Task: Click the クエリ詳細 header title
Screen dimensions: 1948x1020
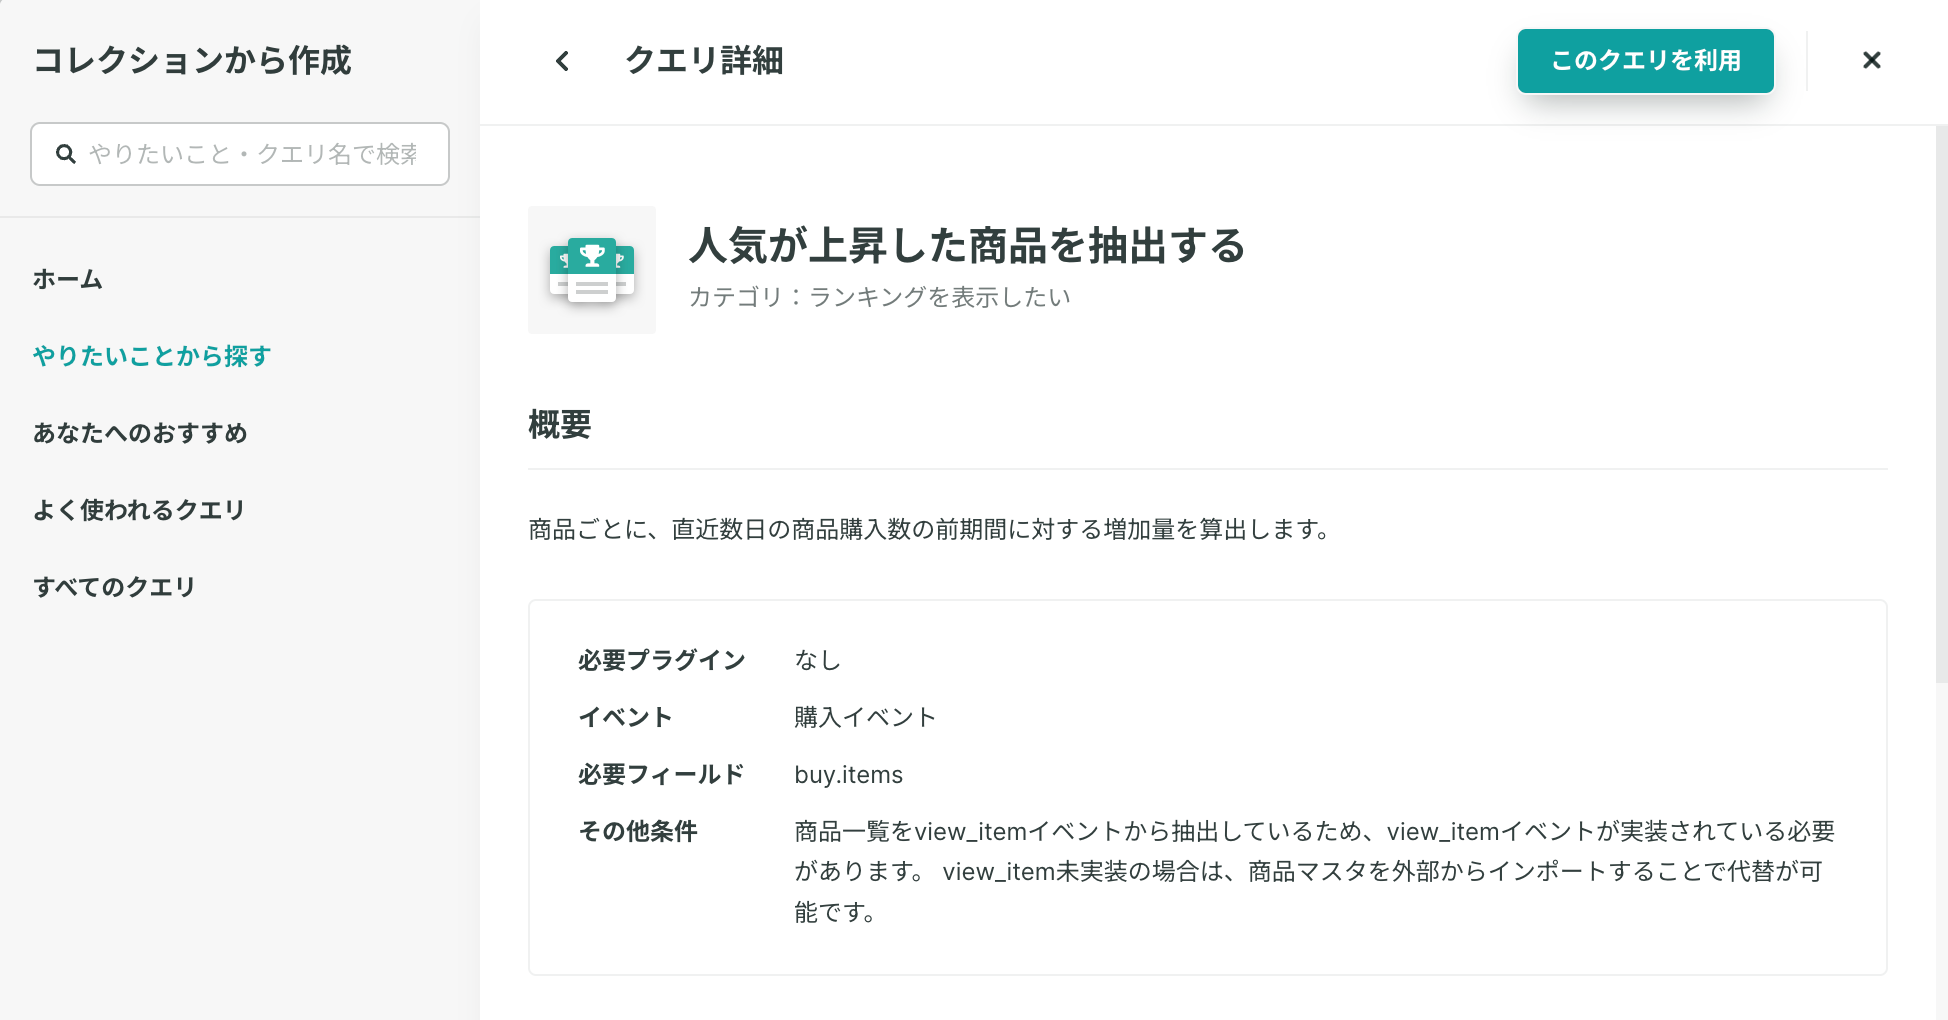Action: tap(704, 61)
